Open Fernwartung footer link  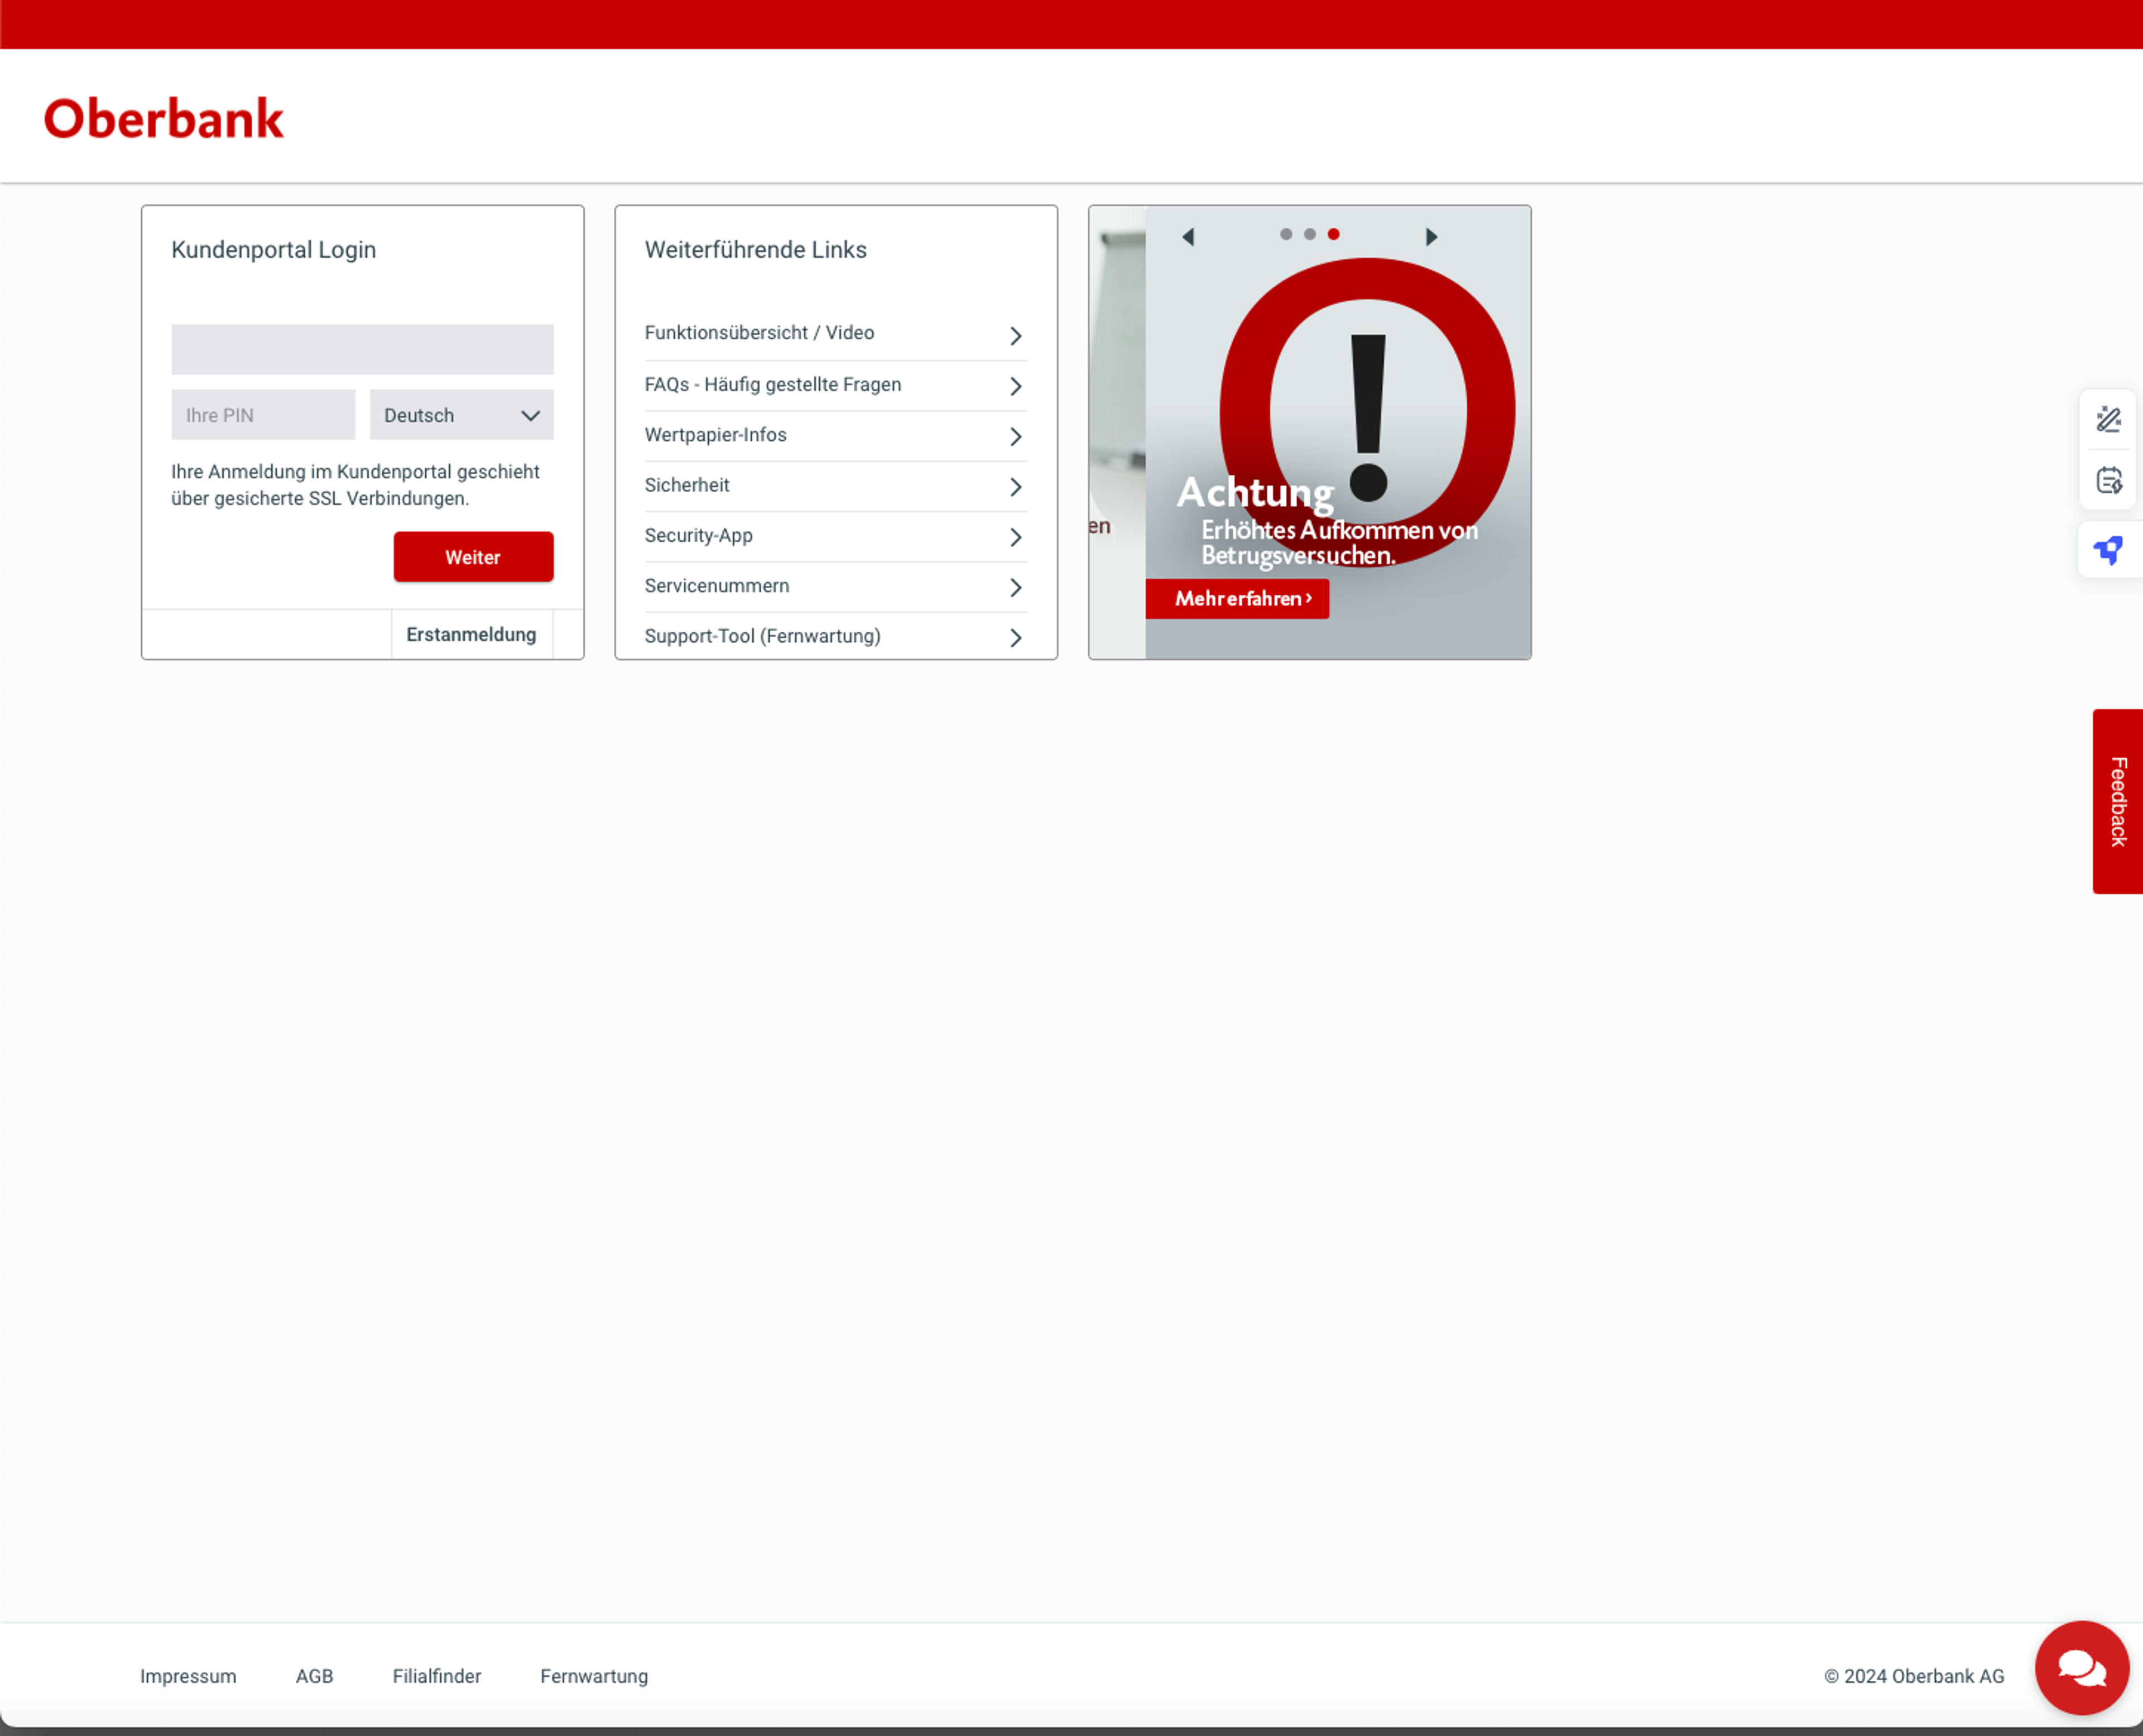point(594,1677)
